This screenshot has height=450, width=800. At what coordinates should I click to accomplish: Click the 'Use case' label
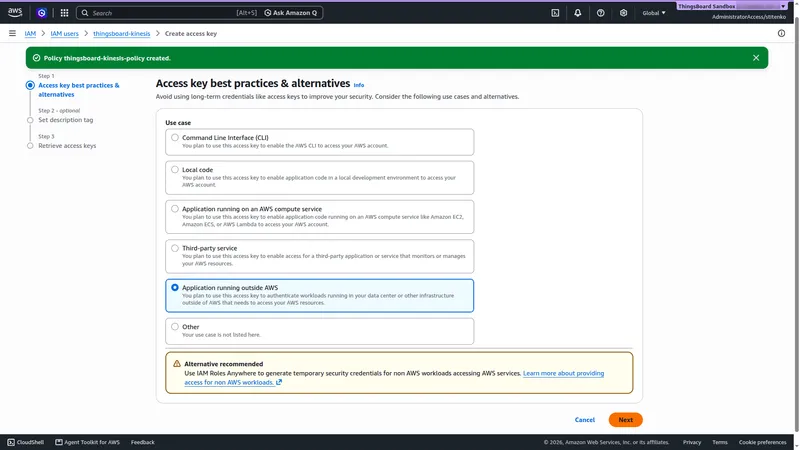click(x=178, y=122)
